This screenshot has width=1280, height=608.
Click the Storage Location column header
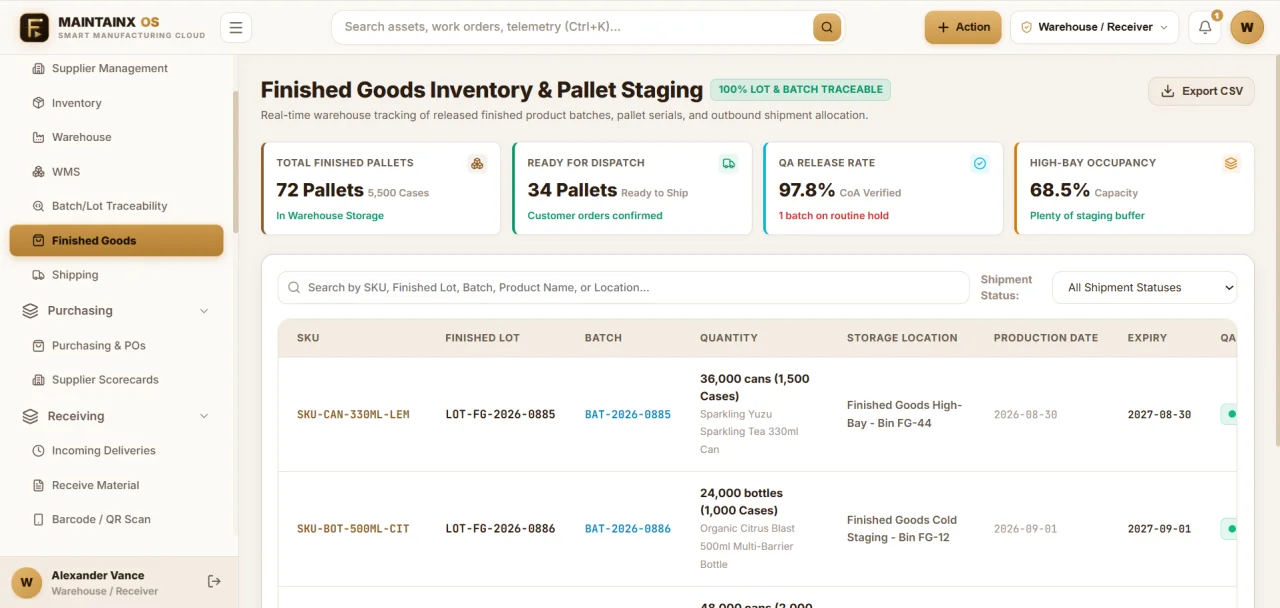[902, 338]
